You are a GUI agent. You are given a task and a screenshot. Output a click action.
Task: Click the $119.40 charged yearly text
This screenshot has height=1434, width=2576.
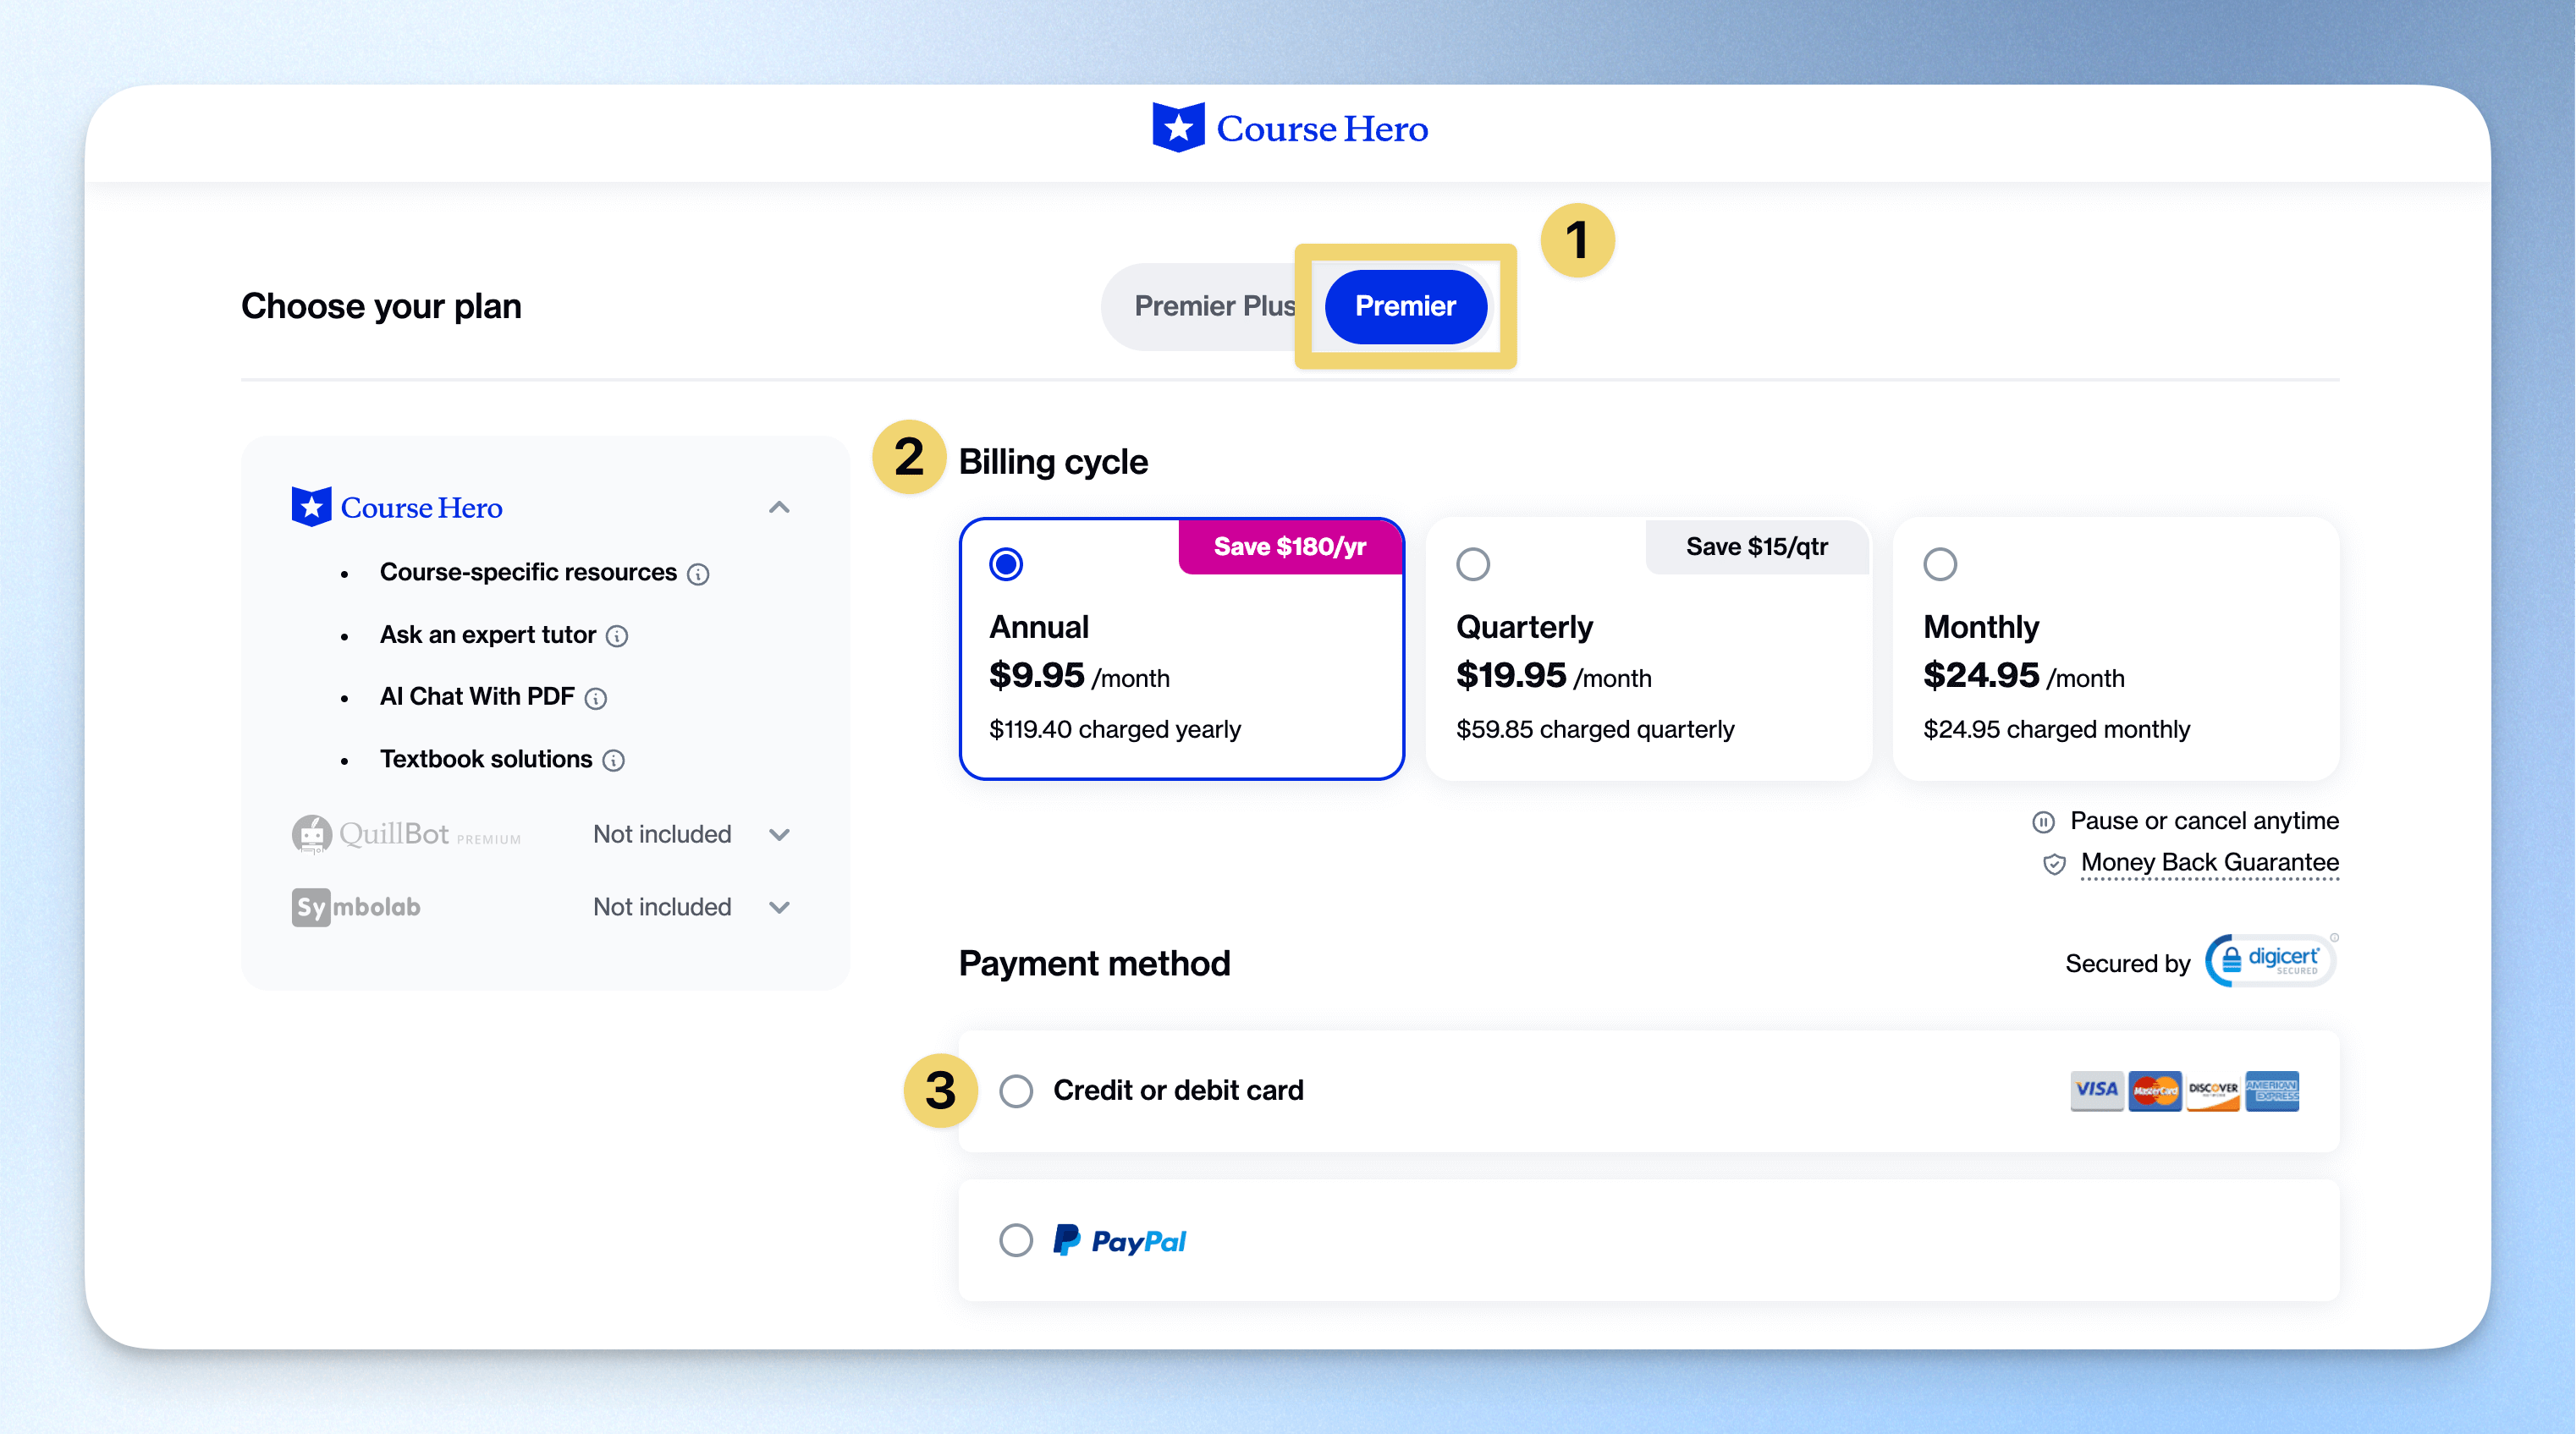(1115, 729)
